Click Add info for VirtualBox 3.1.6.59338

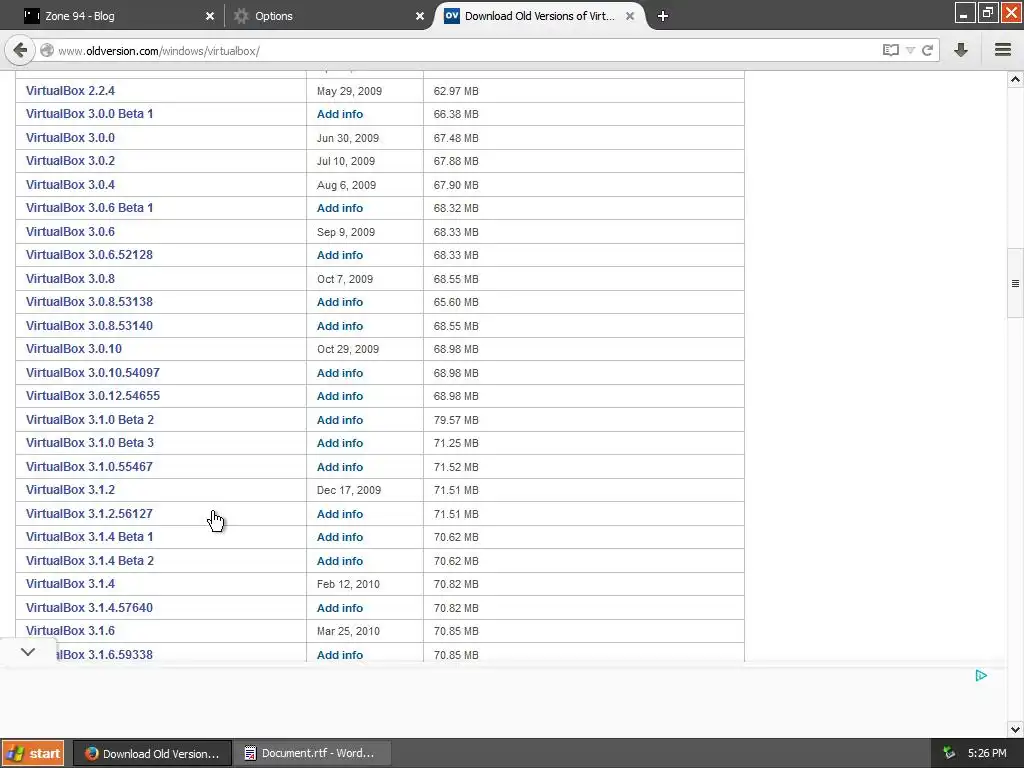340,655
